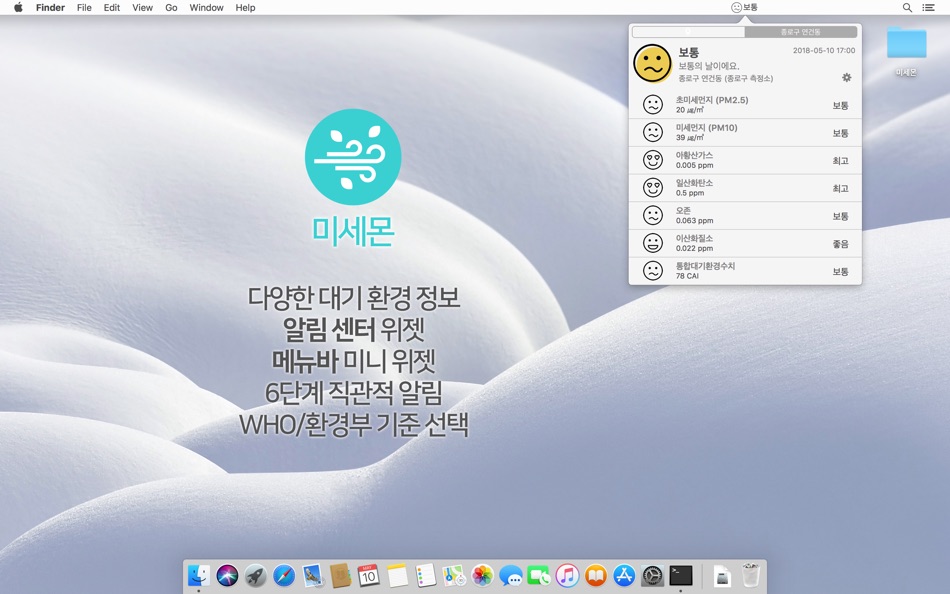The width and height of the screenshot is (950, 594).
Task: Click the smiling face beside 이산화질소
Action: (x=653, y=243)
